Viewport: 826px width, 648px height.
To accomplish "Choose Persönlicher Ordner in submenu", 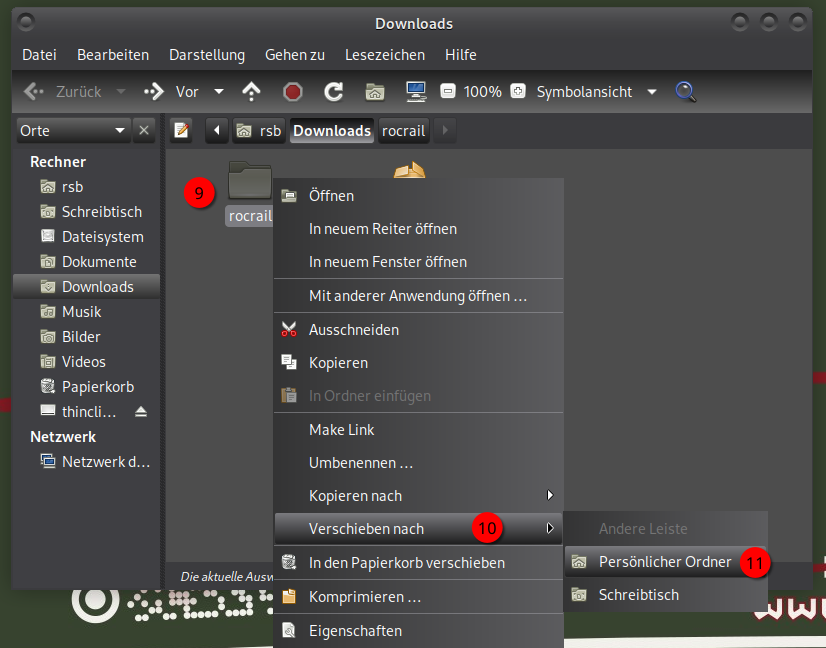I will click(665, 562).
